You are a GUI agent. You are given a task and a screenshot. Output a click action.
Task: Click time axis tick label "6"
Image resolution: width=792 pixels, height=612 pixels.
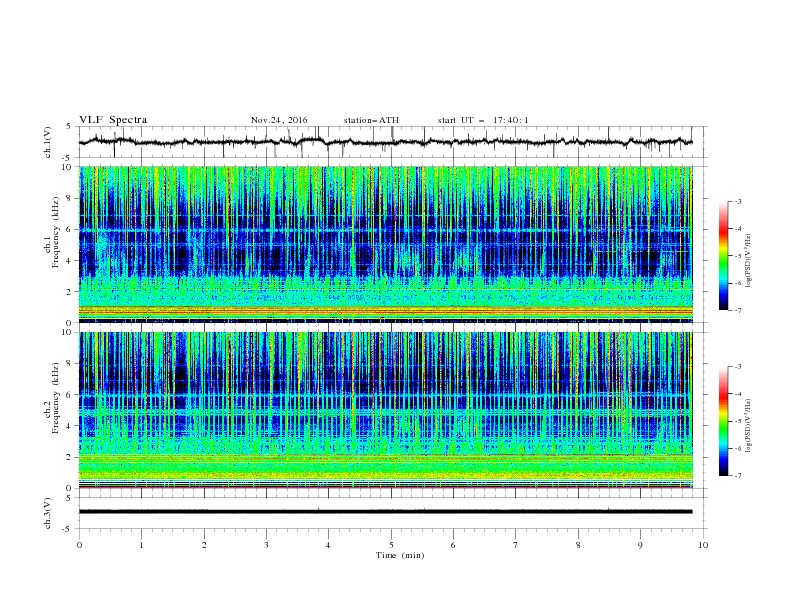click(453, 545)
